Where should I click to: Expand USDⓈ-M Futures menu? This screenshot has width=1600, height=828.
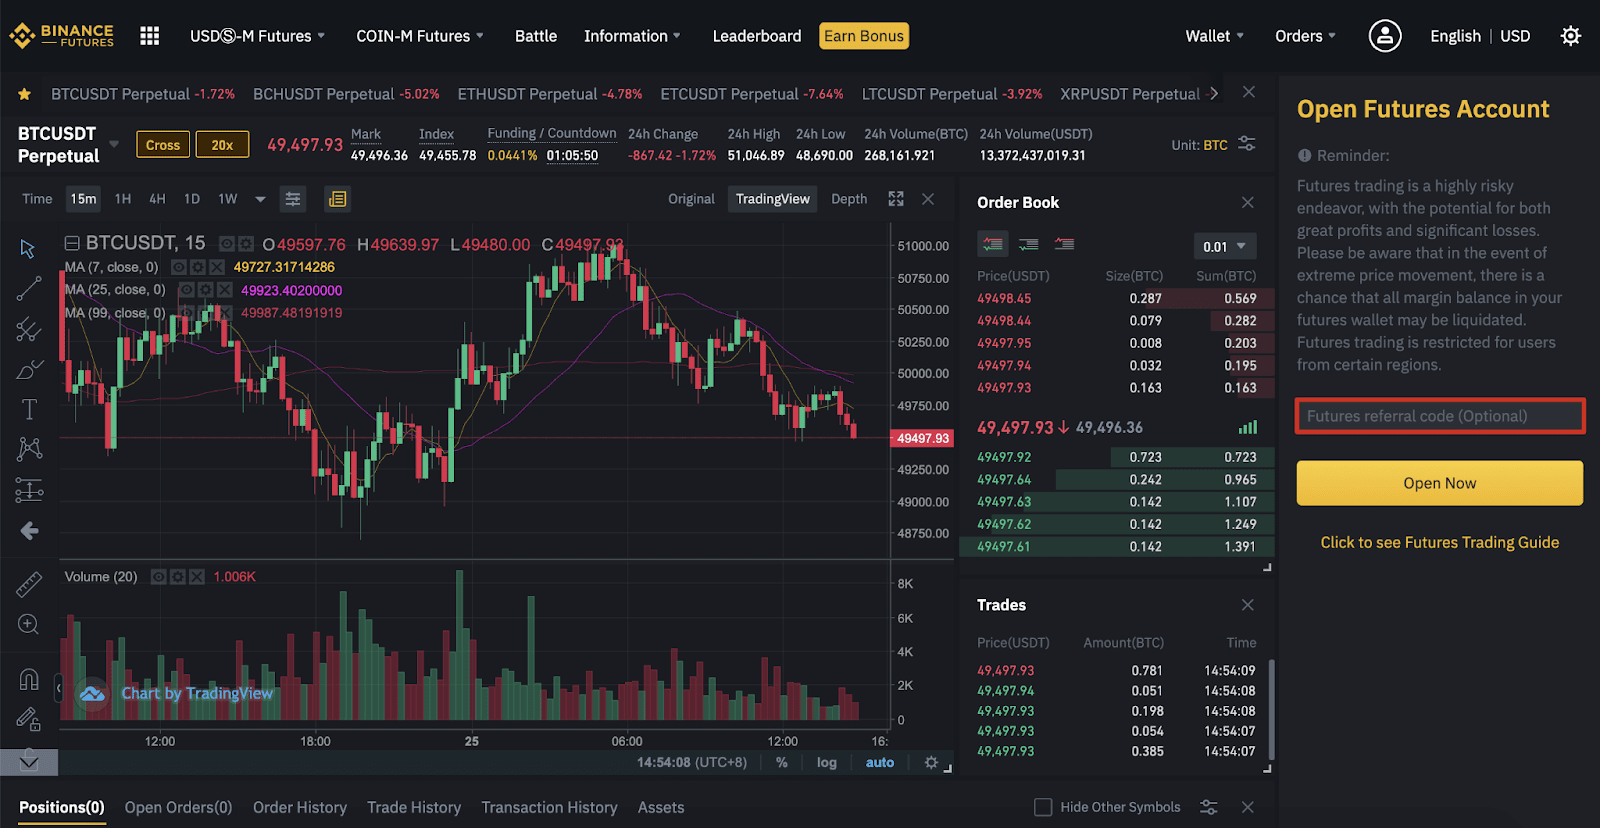pyautogui.click(x=258, y=36)
